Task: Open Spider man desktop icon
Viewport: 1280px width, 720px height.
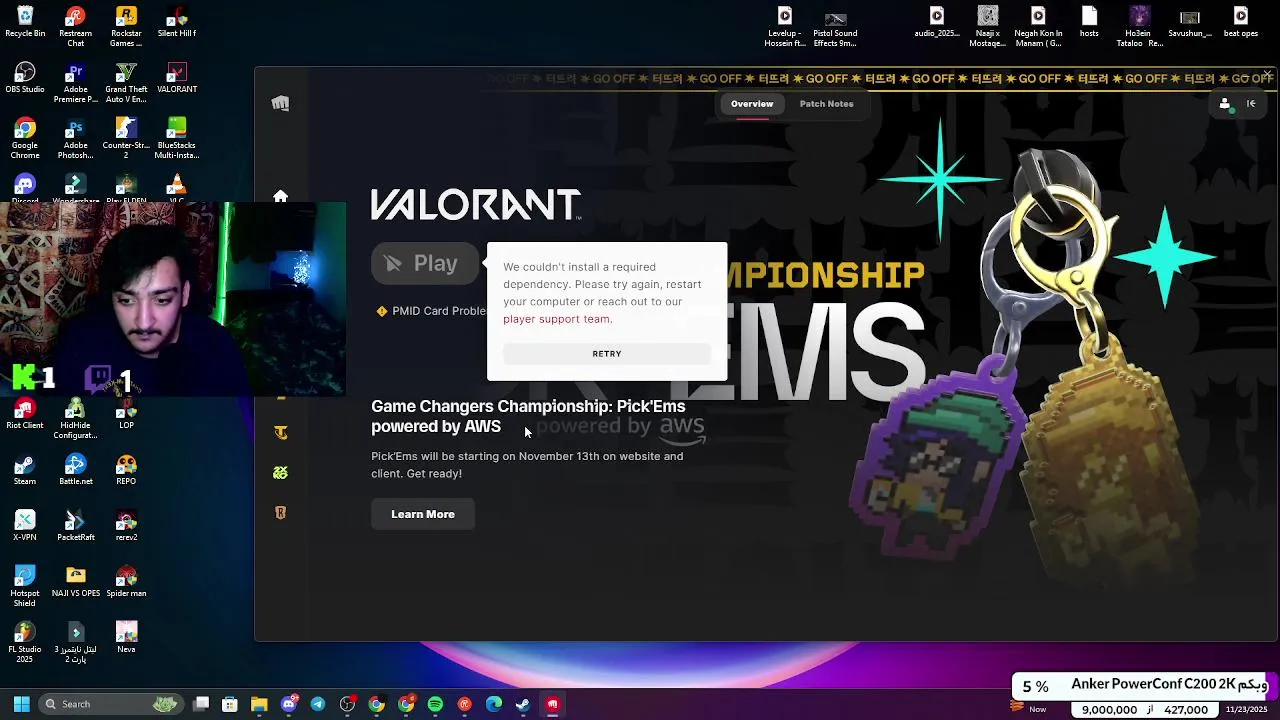Action: point(126,582)
